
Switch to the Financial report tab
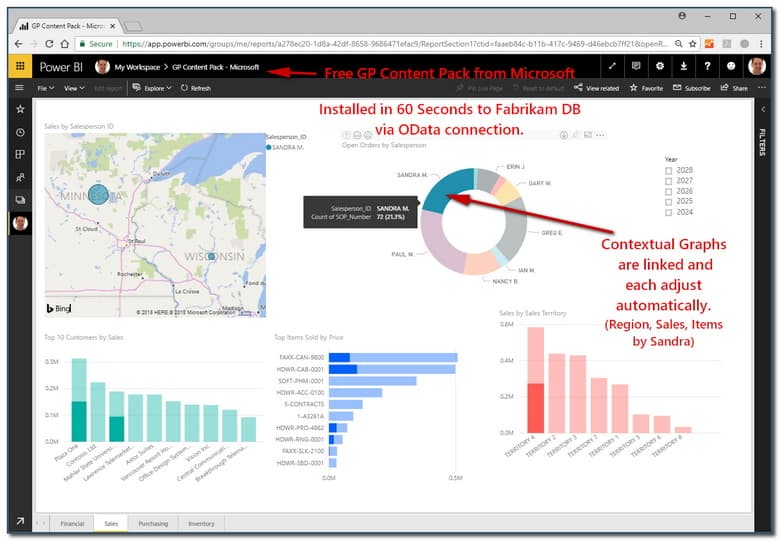72,523
